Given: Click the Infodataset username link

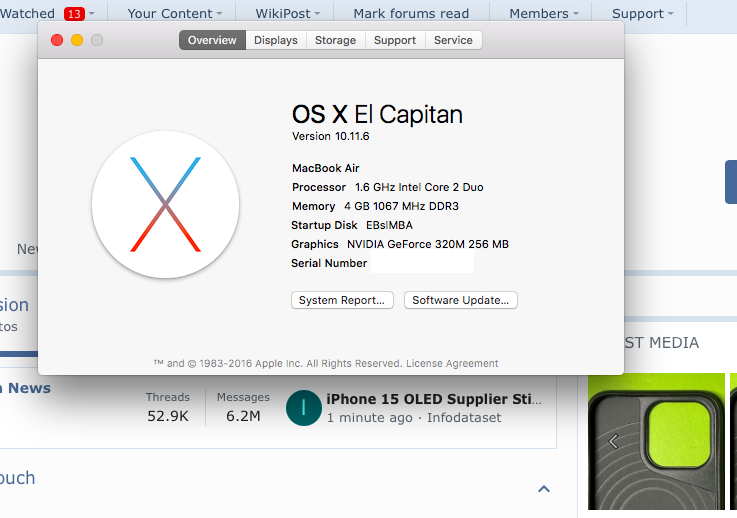Looking at the screenshot, I should pos(464,417).
